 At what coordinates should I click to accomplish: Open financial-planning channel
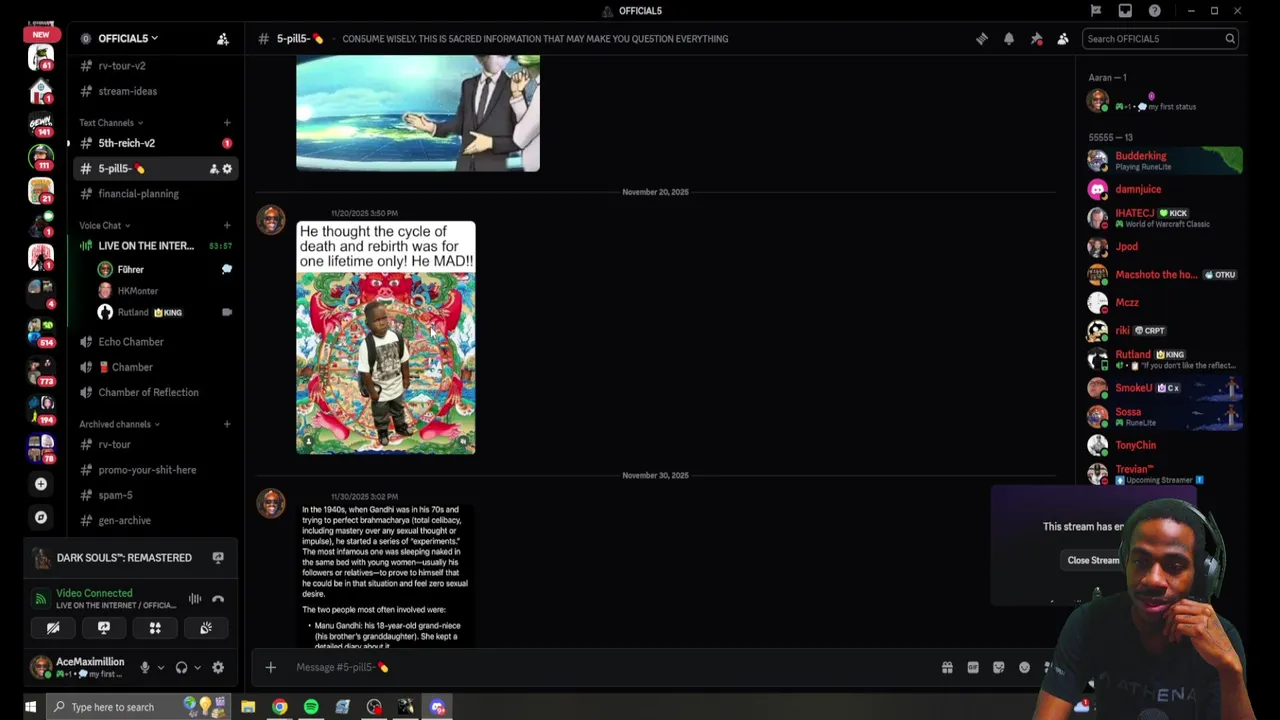155,194
